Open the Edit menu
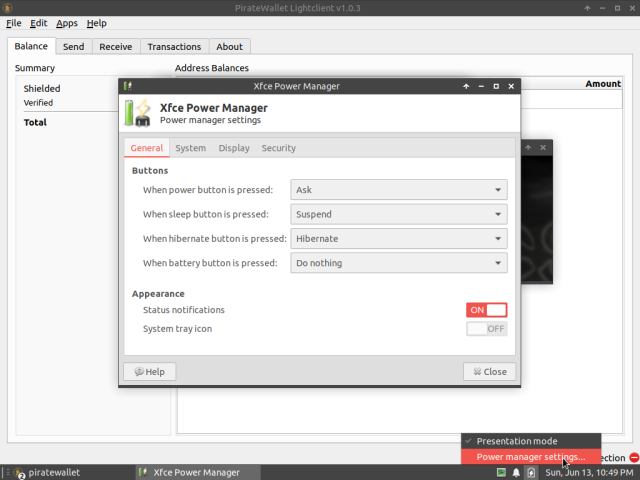This screenshot has height=480, width=640. 38,23
